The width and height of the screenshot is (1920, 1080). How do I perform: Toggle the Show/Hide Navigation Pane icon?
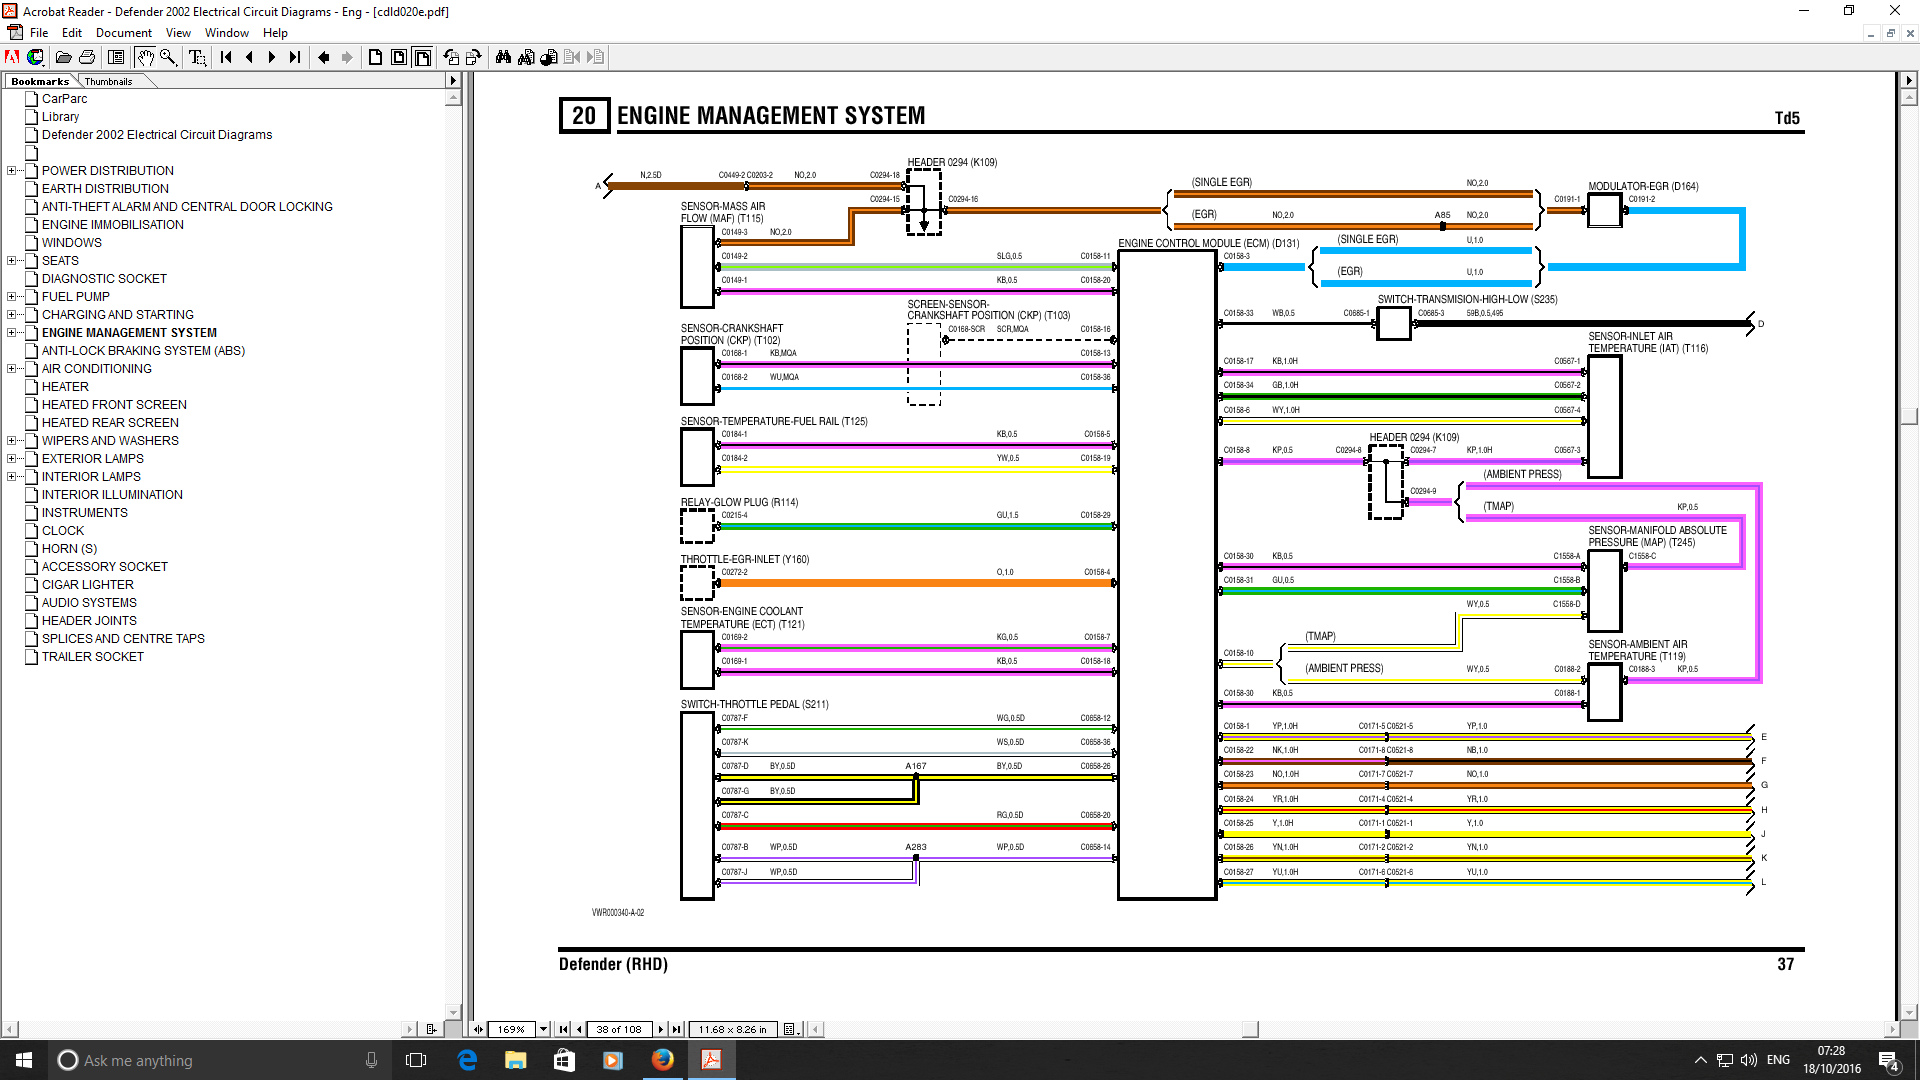(x=116, y=57)
